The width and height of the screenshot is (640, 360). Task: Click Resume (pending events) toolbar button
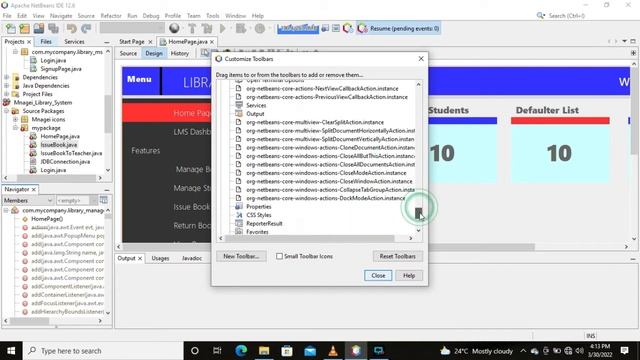click(x=398, y=29)
